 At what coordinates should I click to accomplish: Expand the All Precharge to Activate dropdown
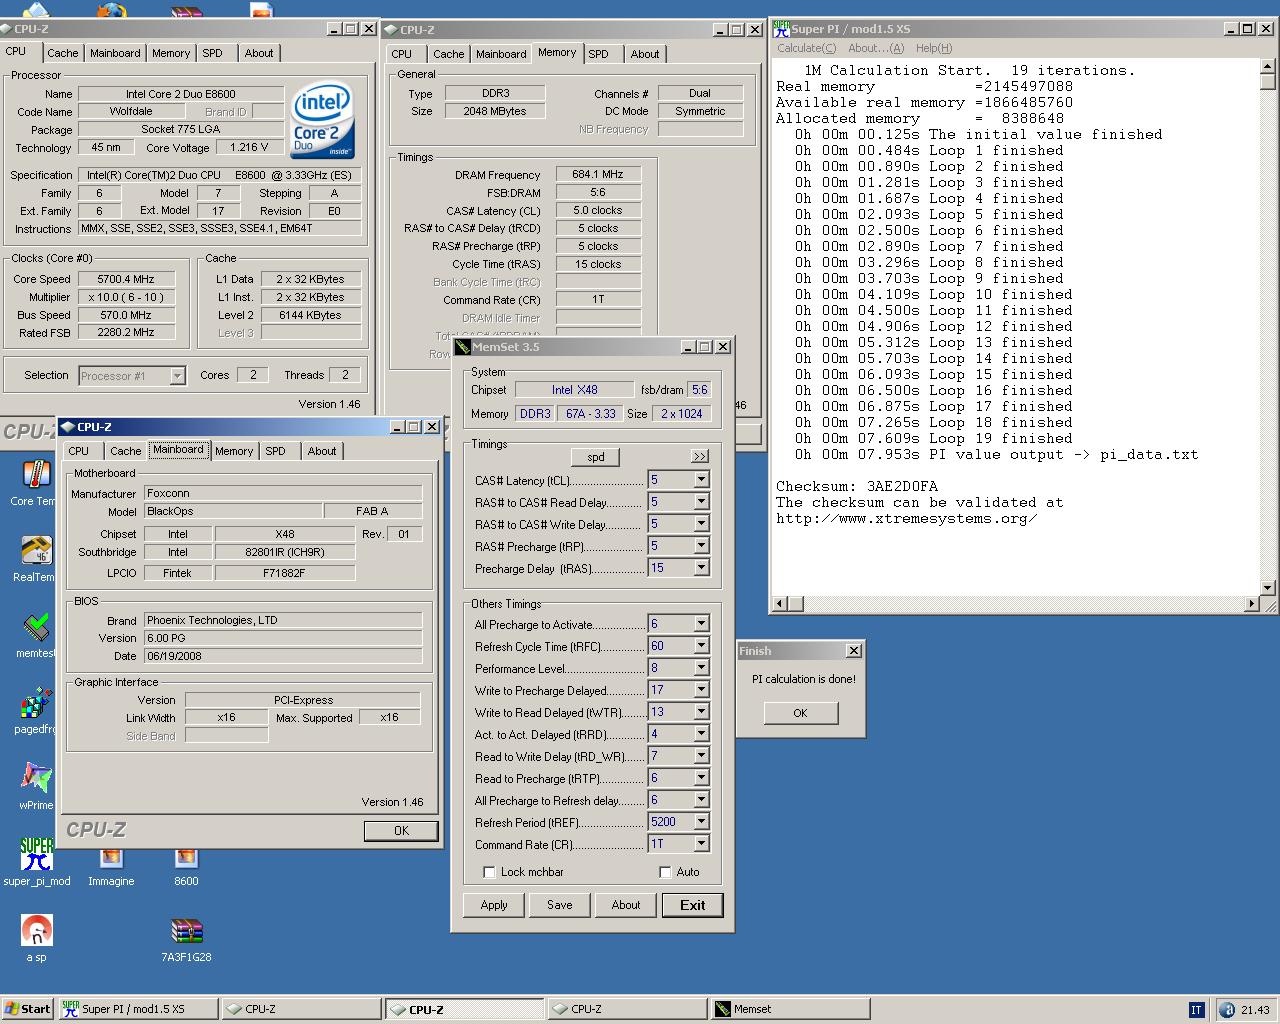[701, 624]
